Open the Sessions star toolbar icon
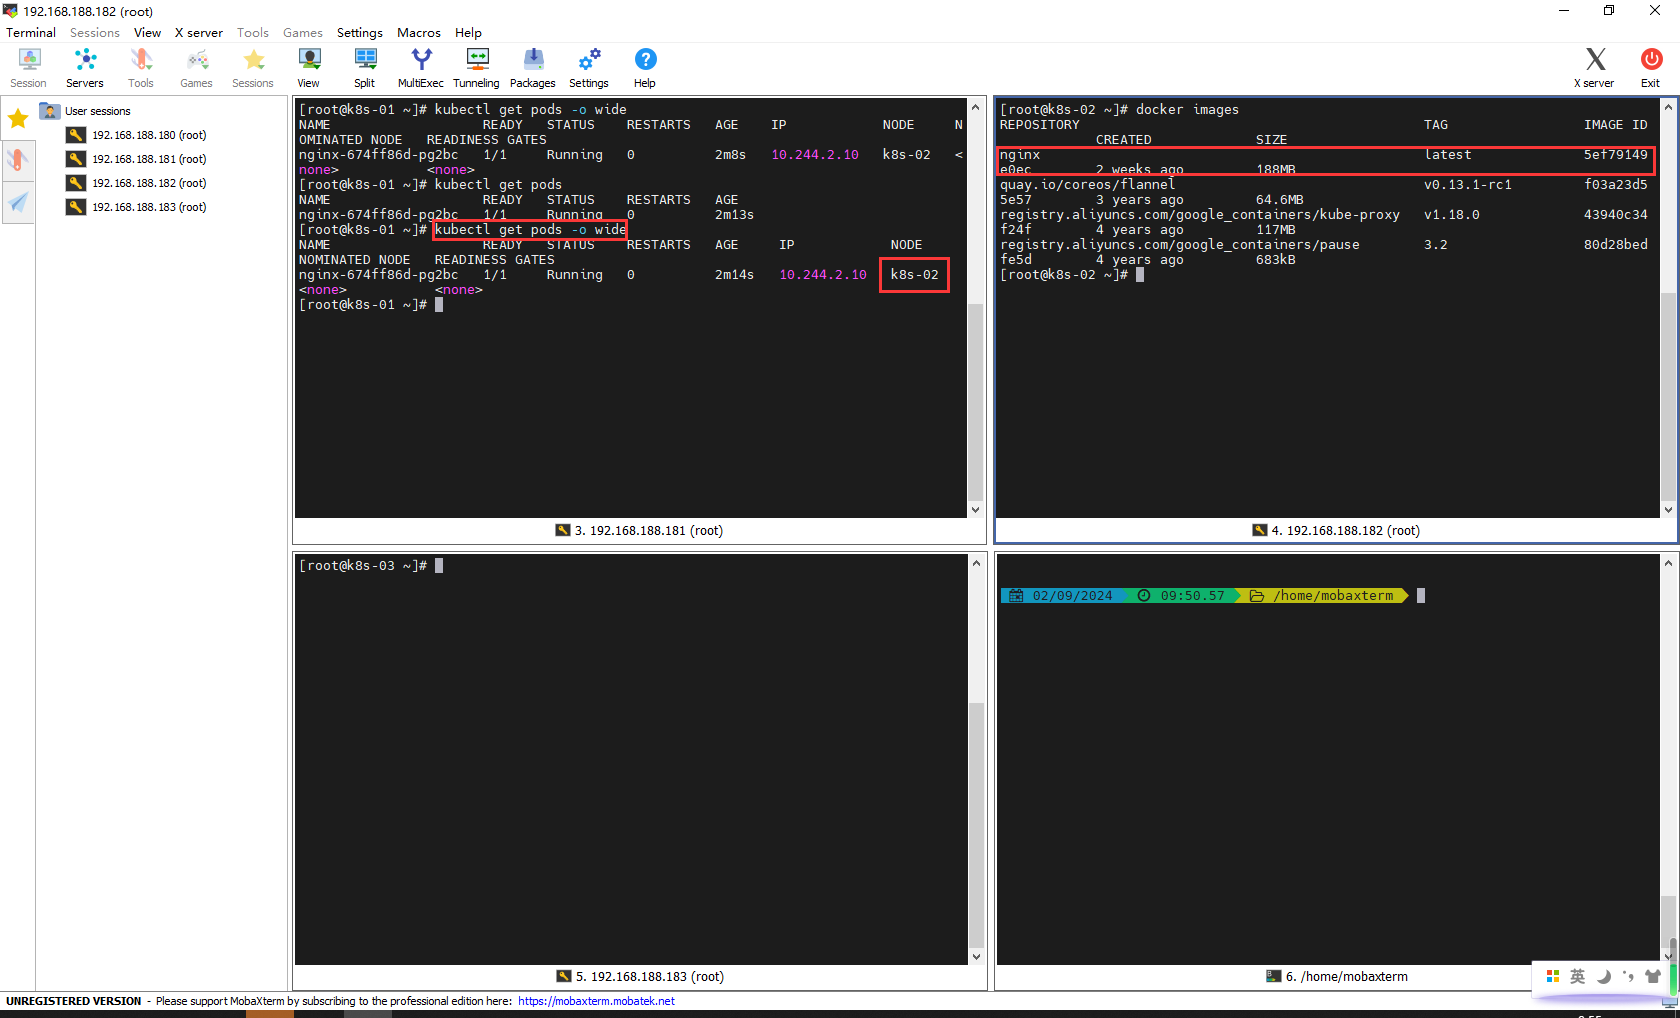Image resolution: width=1680 pixels, height=1018 pixels. [x=253, y=68]
